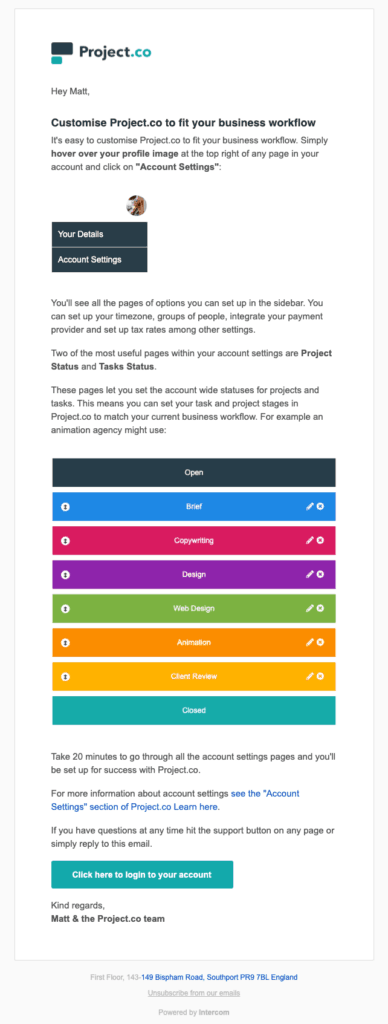The image size is (388, 1024).
Task: Select the Your Details menu item
Action: (99, 234)
